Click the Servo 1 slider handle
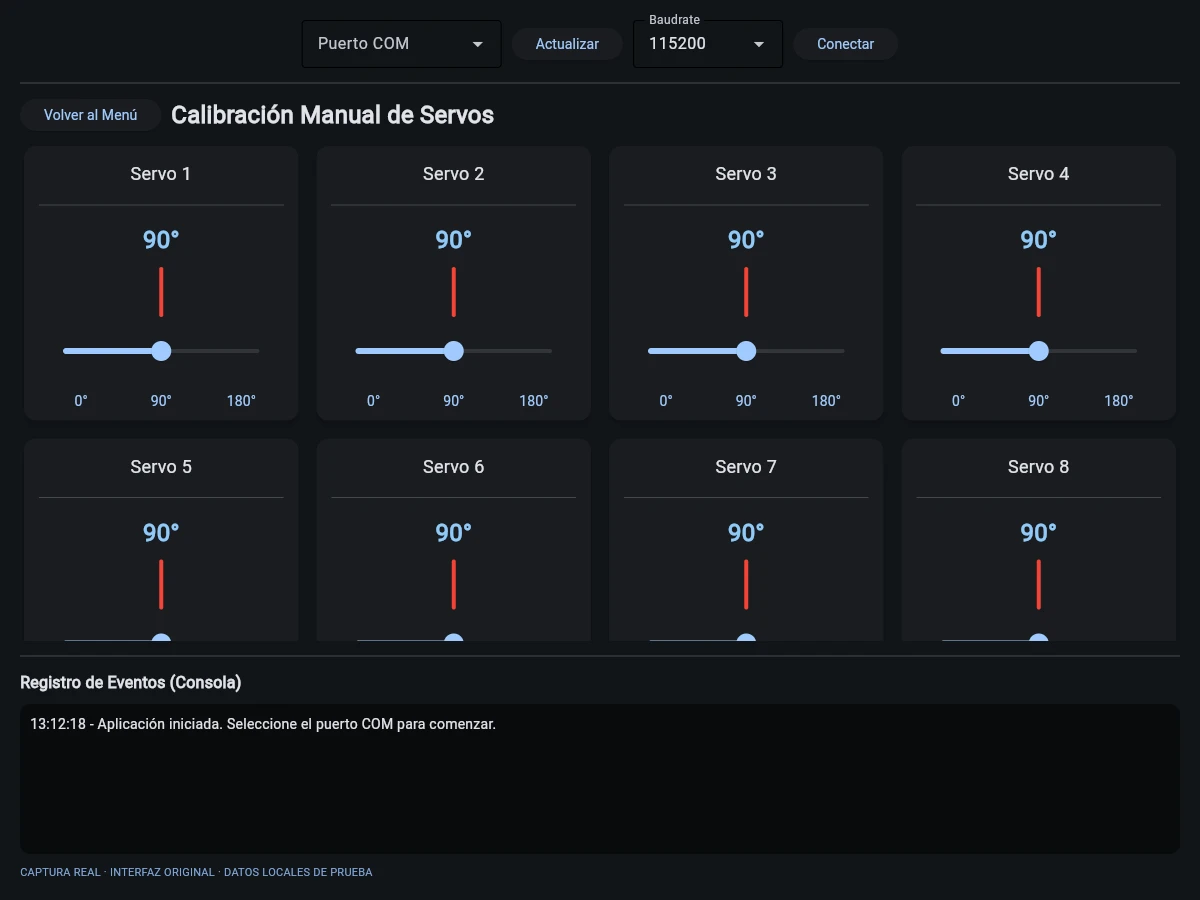The image size is (1200, 900). [x=161, y=351]
